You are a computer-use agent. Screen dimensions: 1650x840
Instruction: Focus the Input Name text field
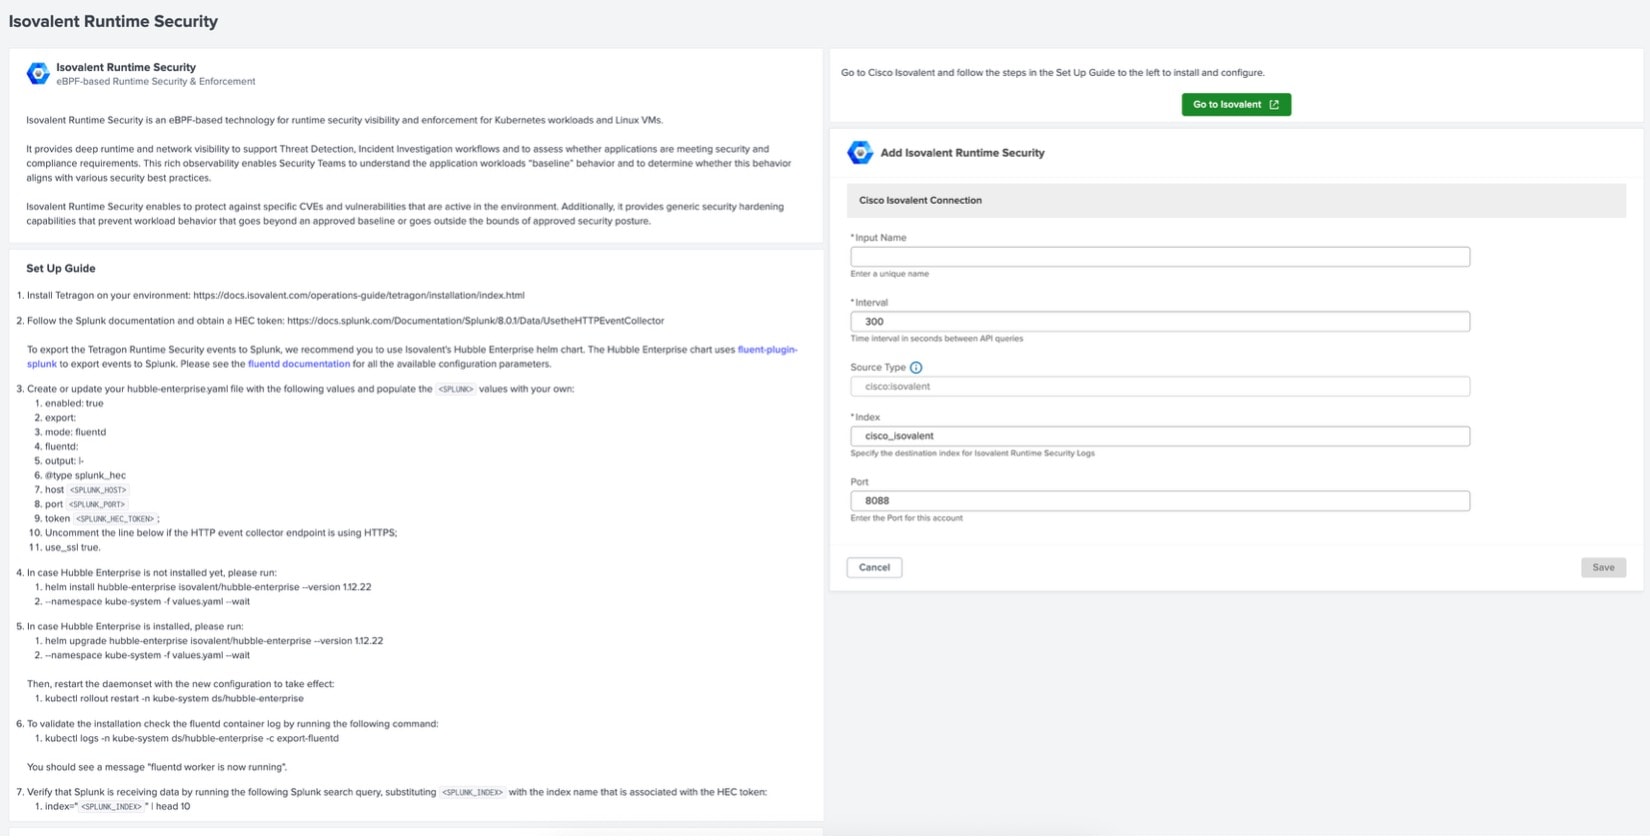coord(1160,257)
